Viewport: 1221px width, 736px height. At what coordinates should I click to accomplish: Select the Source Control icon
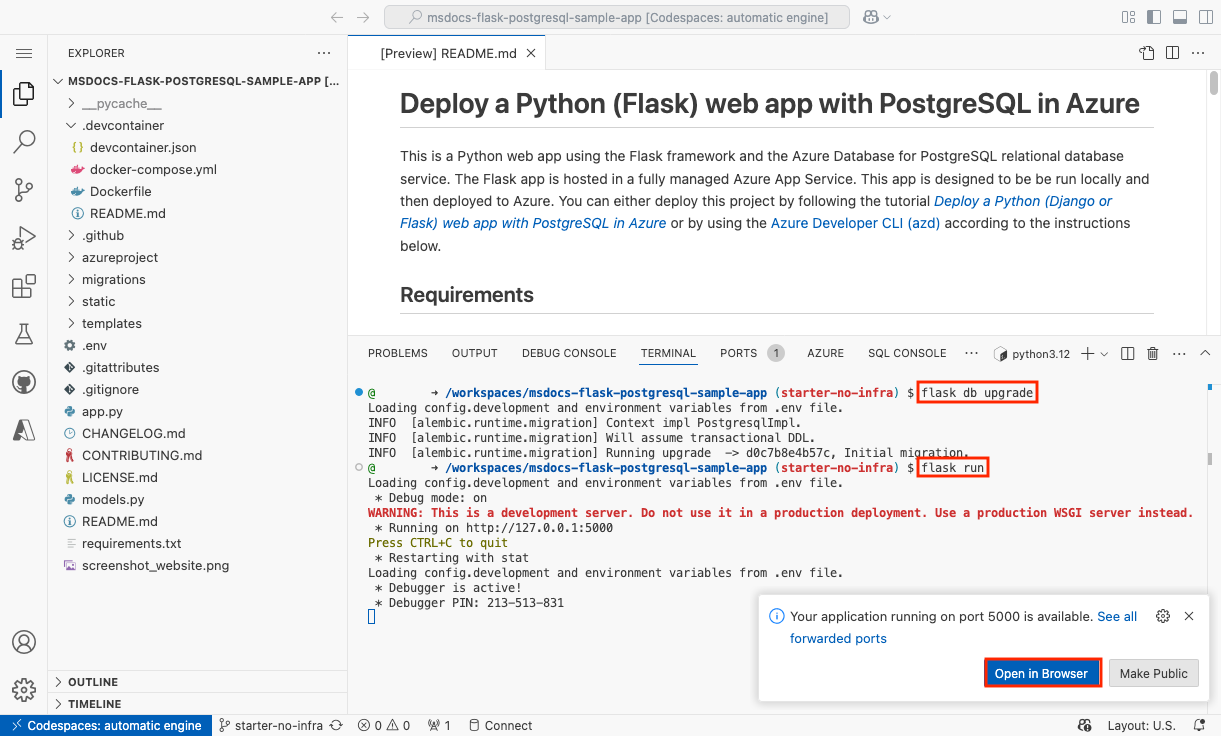[x=24, y=190]
